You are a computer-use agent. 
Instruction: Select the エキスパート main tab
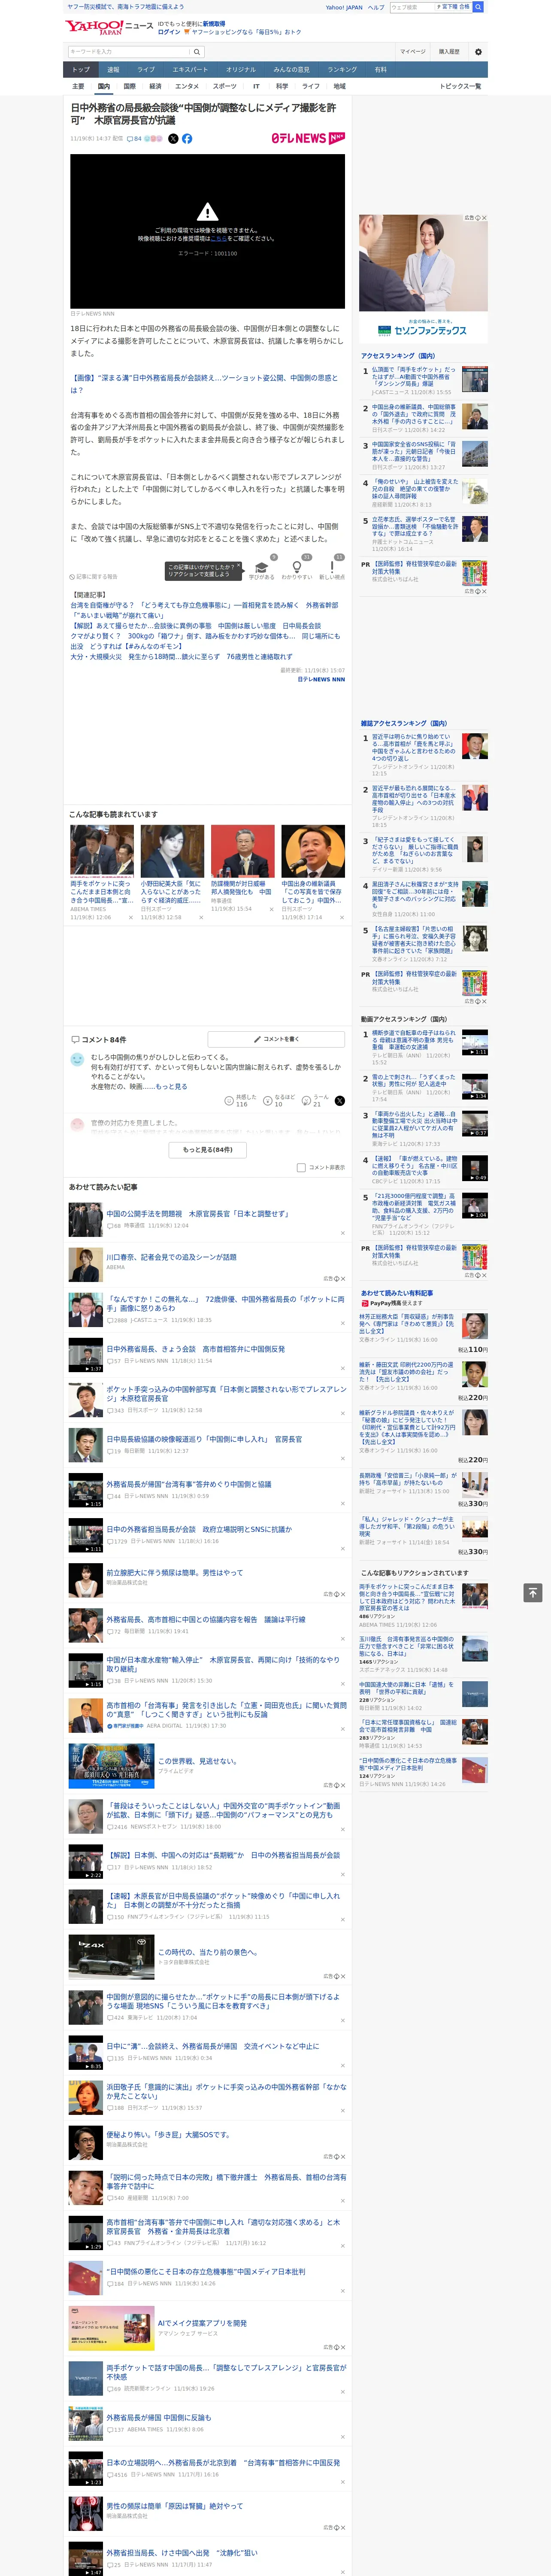click(x=190, y=69)
